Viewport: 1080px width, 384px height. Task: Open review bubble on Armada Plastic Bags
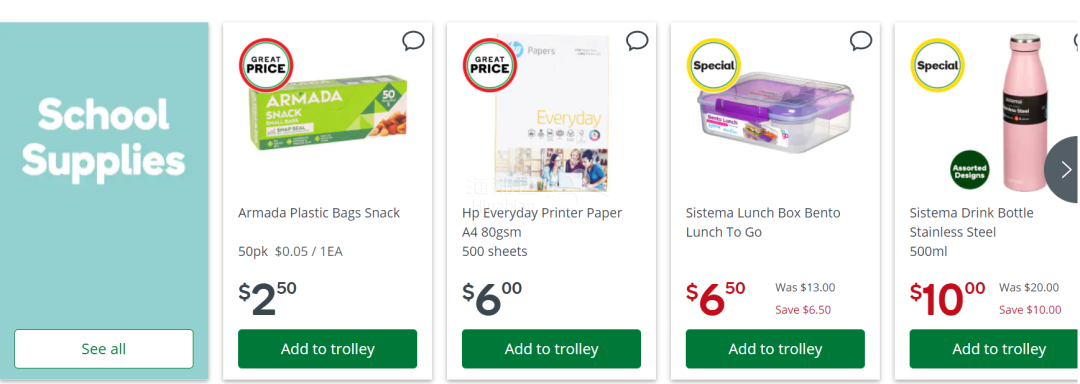pyautogui.click(x=413, y=41)
